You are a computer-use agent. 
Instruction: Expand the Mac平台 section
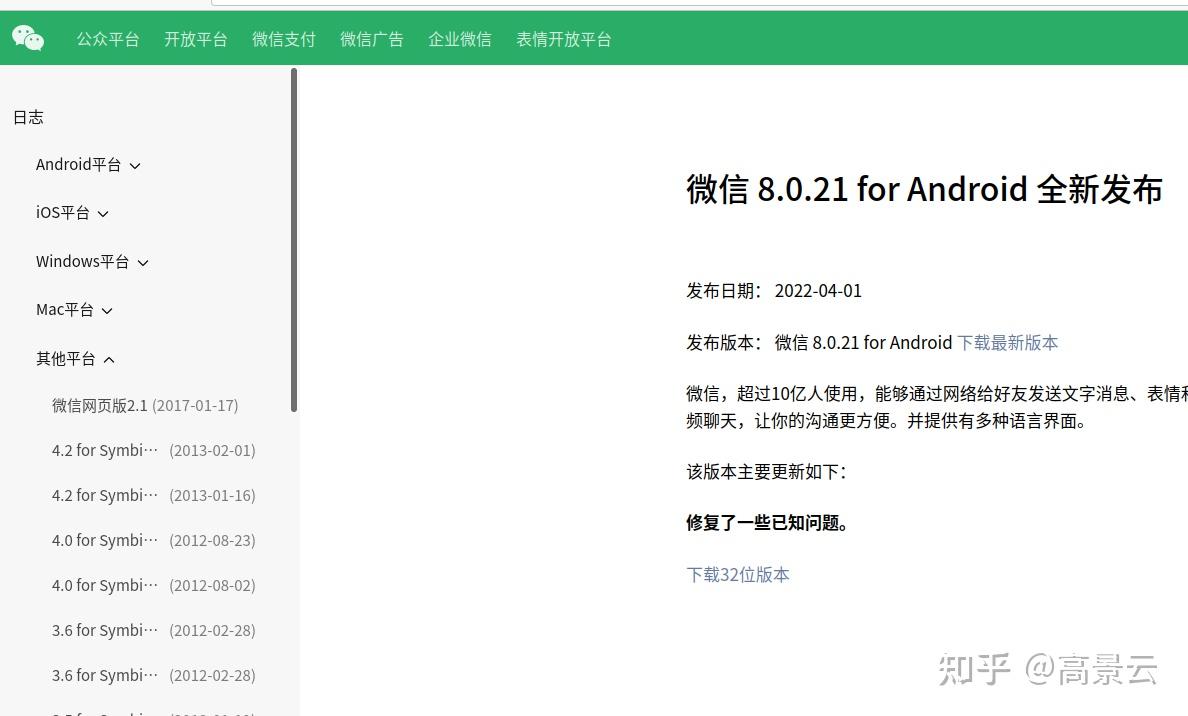point(74,310)
